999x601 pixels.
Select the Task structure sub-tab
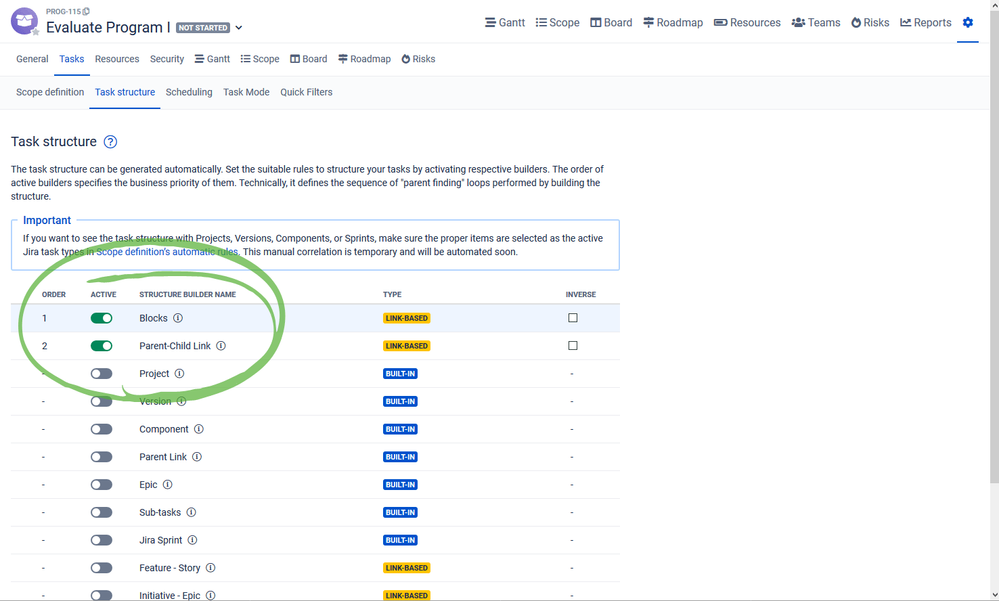click(125, 92)
